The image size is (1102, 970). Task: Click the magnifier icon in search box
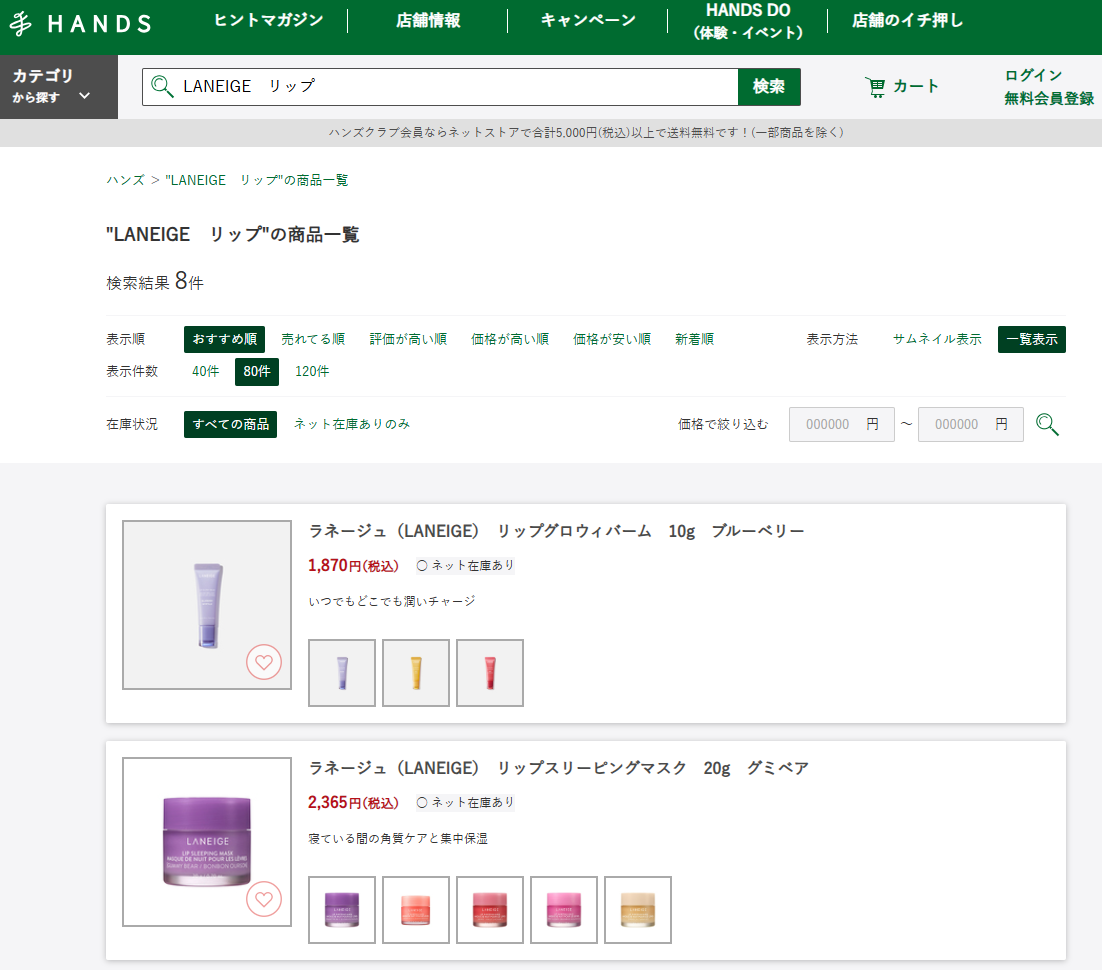pyautogui.click(x=162, y=86)
